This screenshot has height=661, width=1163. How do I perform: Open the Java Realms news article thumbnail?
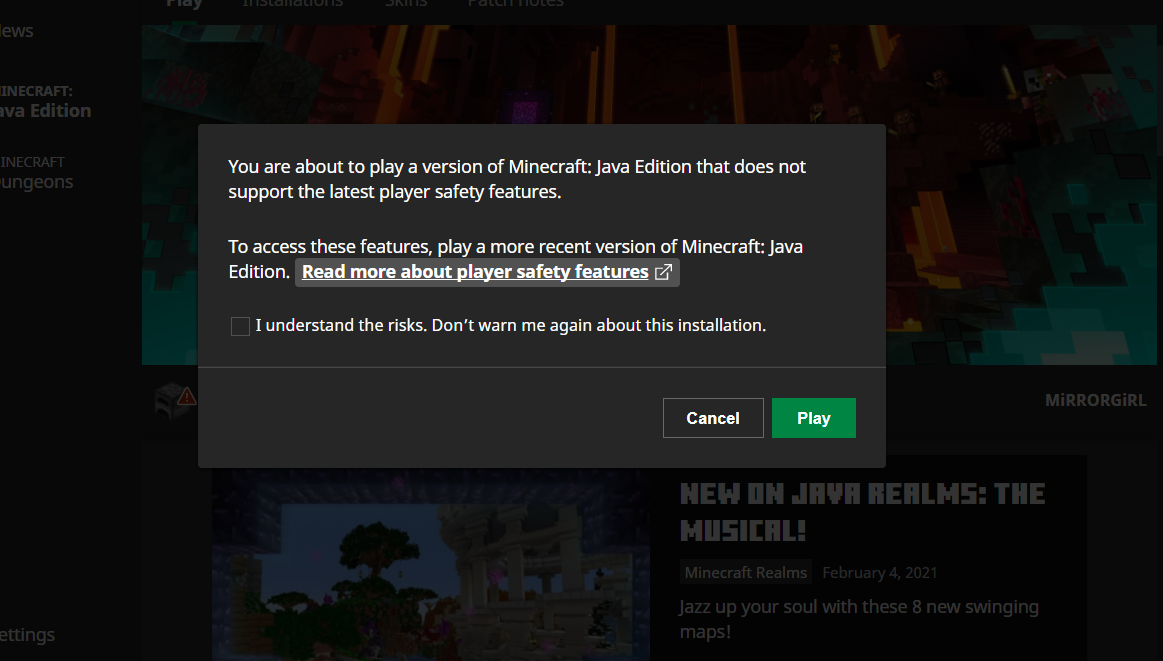tap(431, 564)
